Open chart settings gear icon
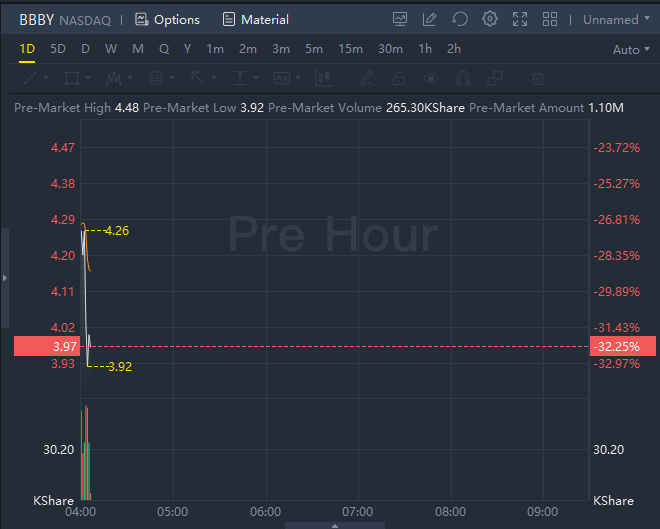The image size is (660, 529). (x=490, y=19)
